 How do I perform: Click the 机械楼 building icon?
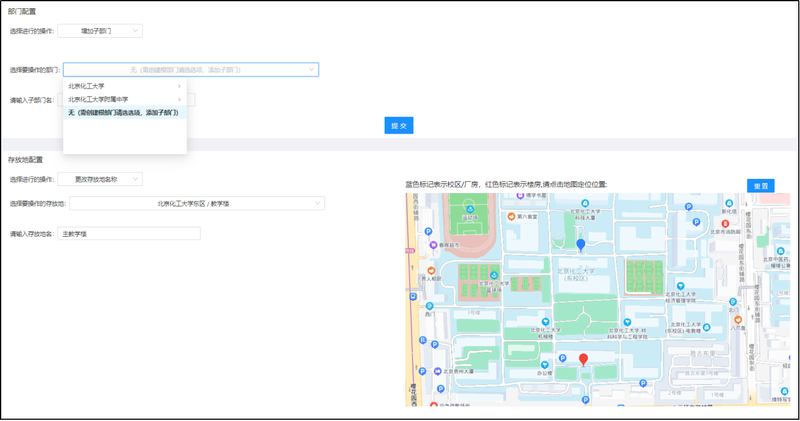point(545,322)
